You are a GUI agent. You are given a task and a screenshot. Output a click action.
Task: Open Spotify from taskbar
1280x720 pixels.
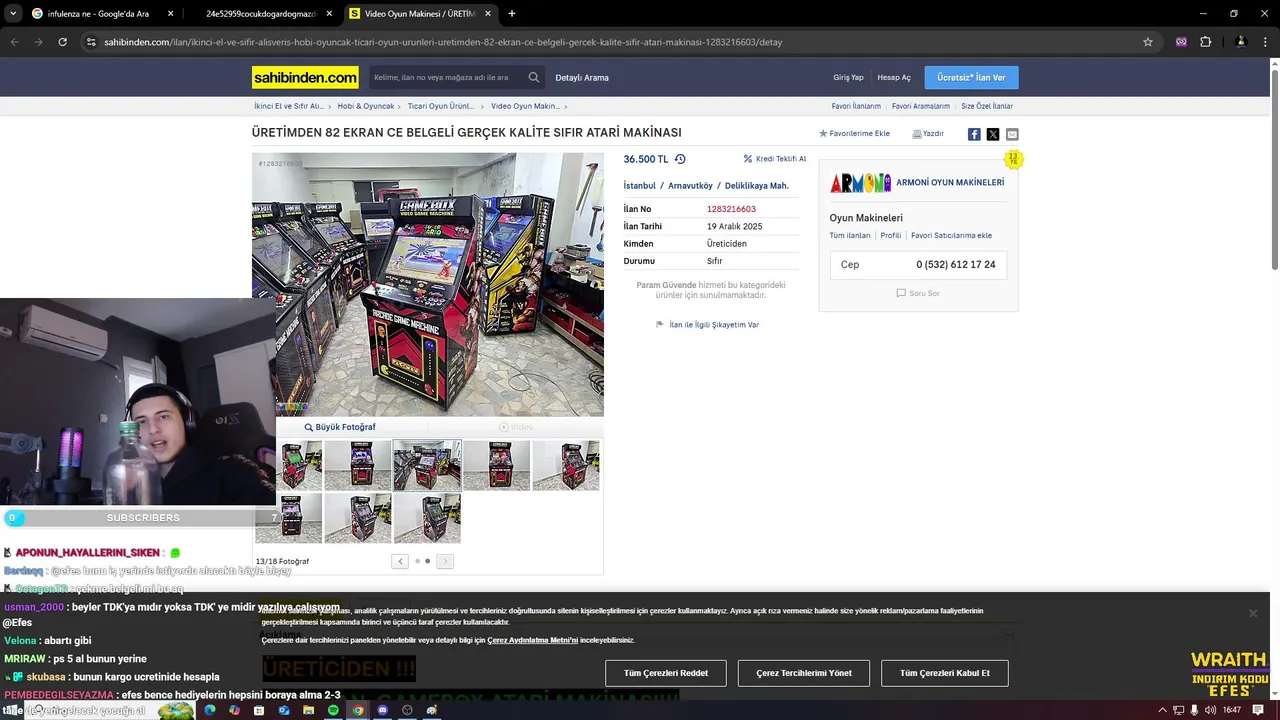[333, 710]
